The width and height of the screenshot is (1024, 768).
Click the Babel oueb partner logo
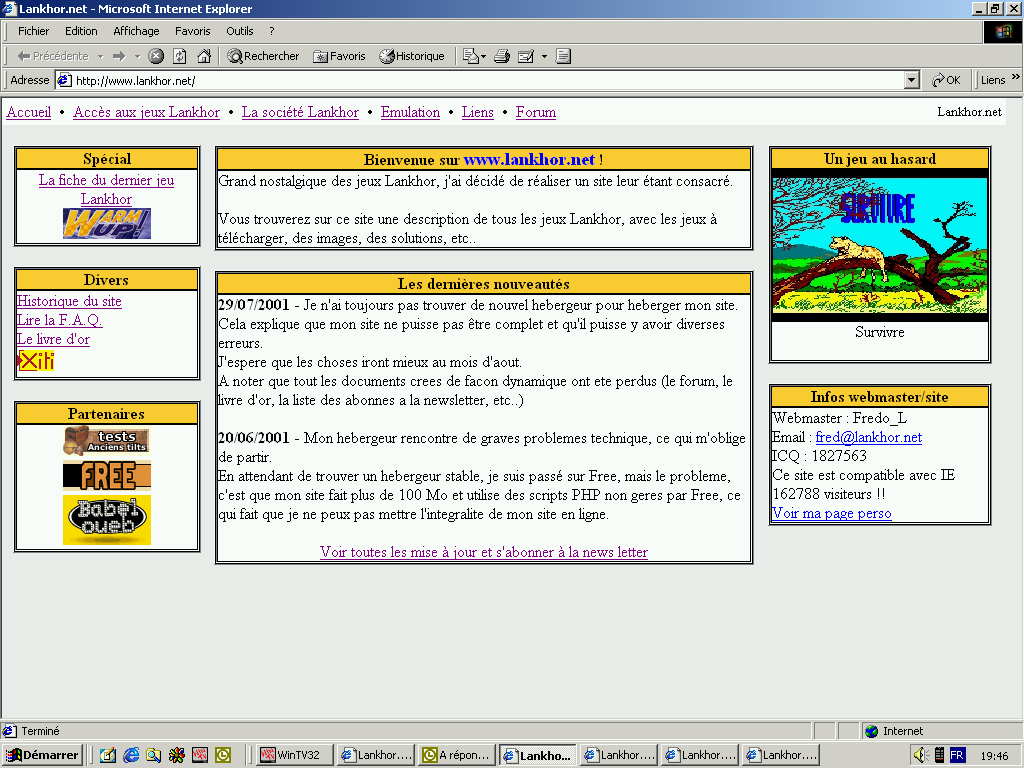point(106,520)
